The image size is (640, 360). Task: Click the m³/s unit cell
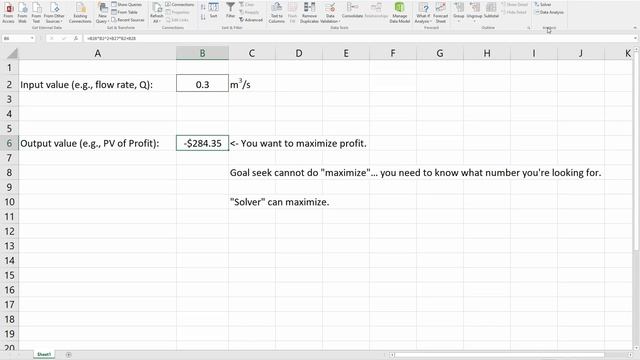tap(252, 84)
